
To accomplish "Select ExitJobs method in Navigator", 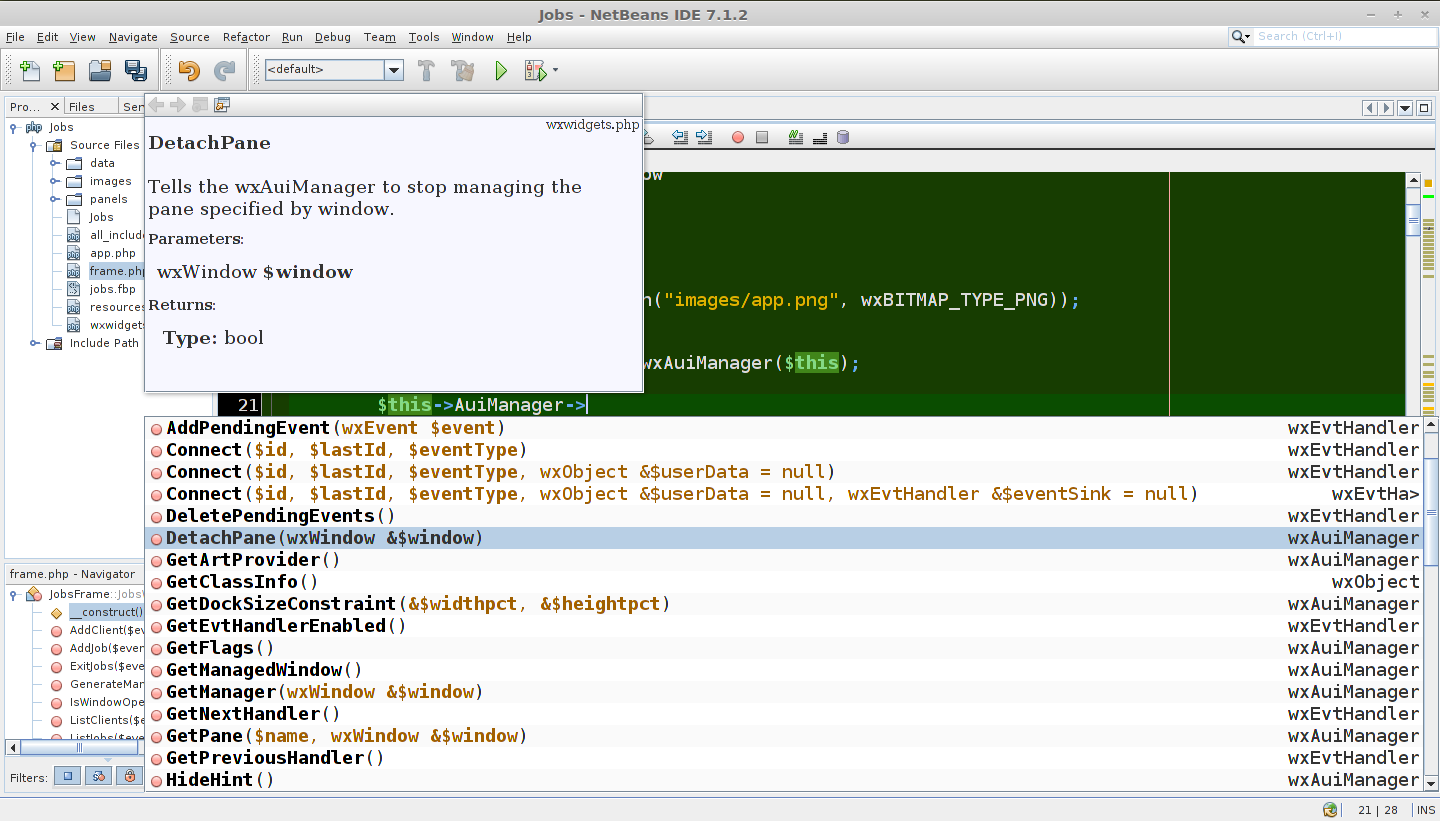I will tap(106, 666).
